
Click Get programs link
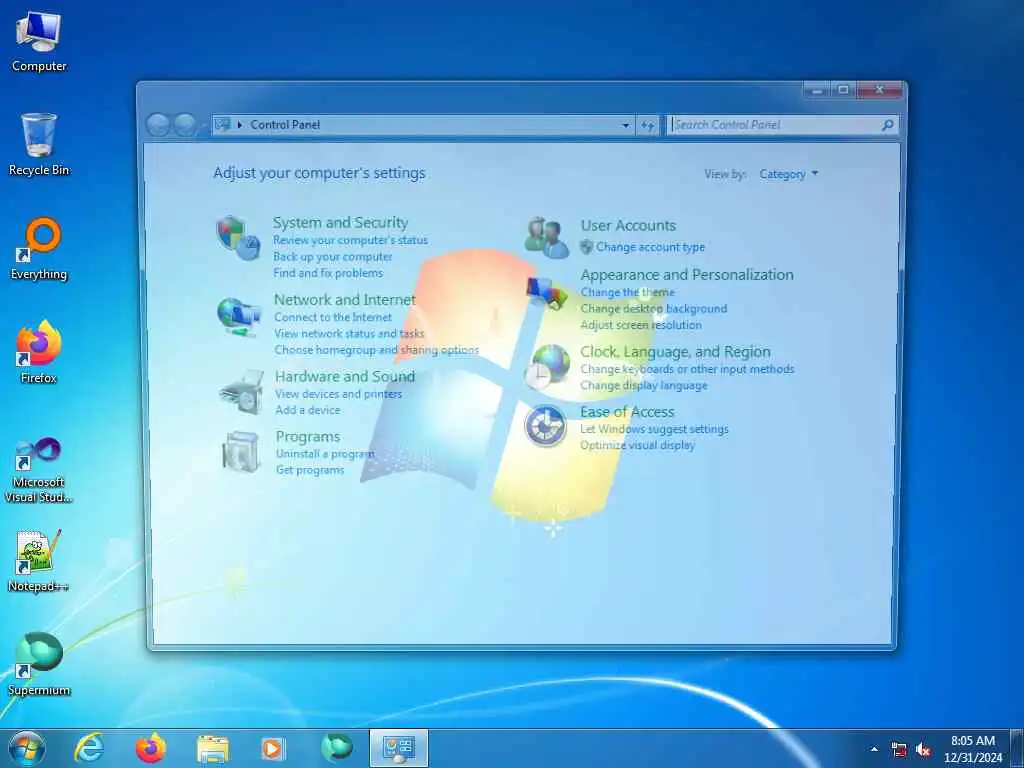click(x=310, y=470)
